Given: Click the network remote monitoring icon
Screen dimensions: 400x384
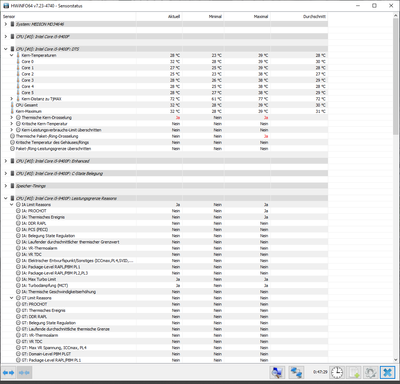Looking at the screenshot, I should [296, 372].
